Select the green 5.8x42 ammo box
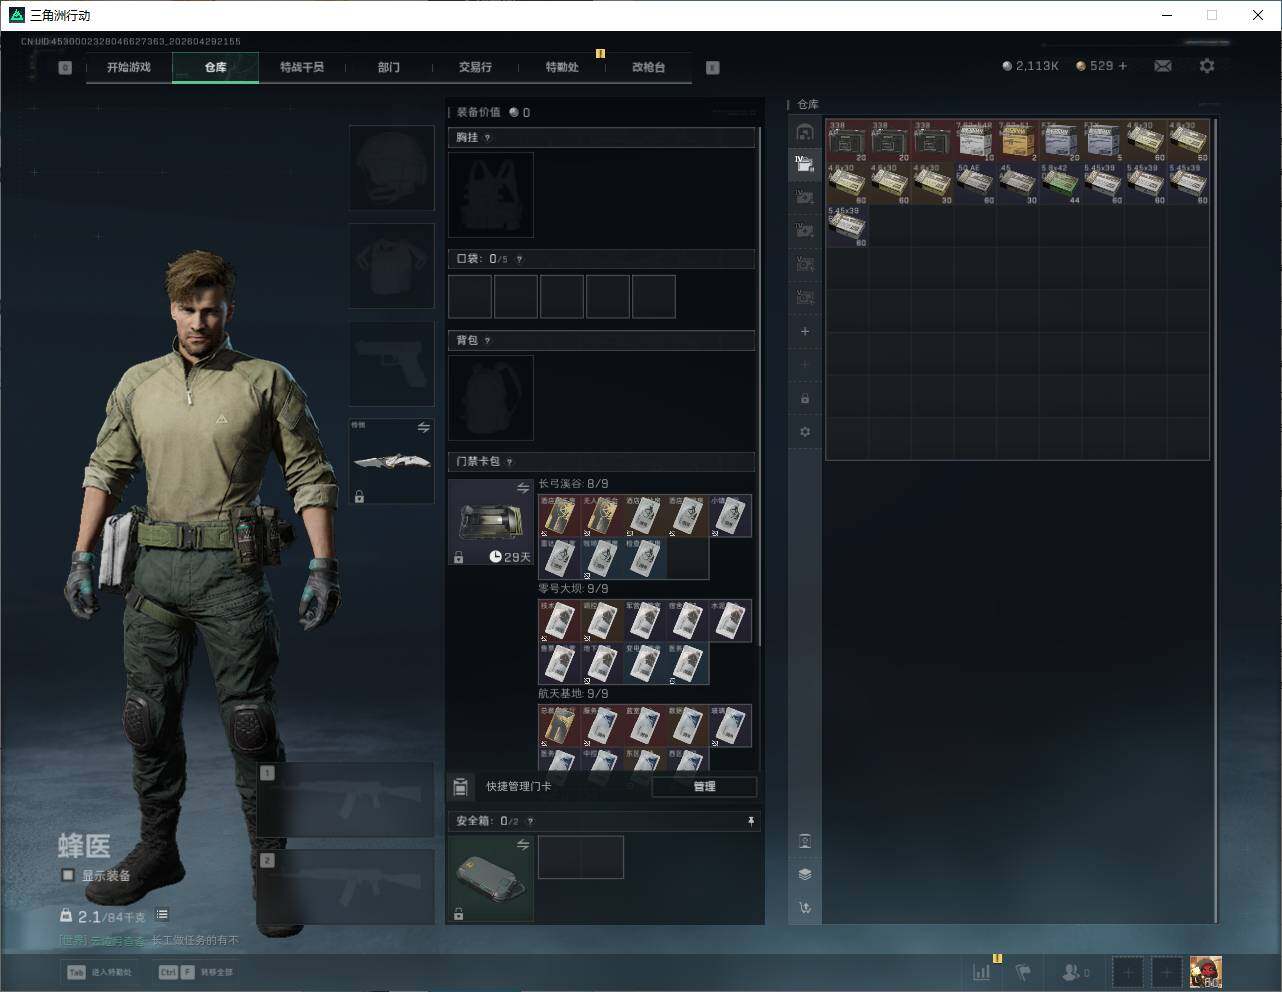This screenshot has width=1282, height=992. [1061, 184]
